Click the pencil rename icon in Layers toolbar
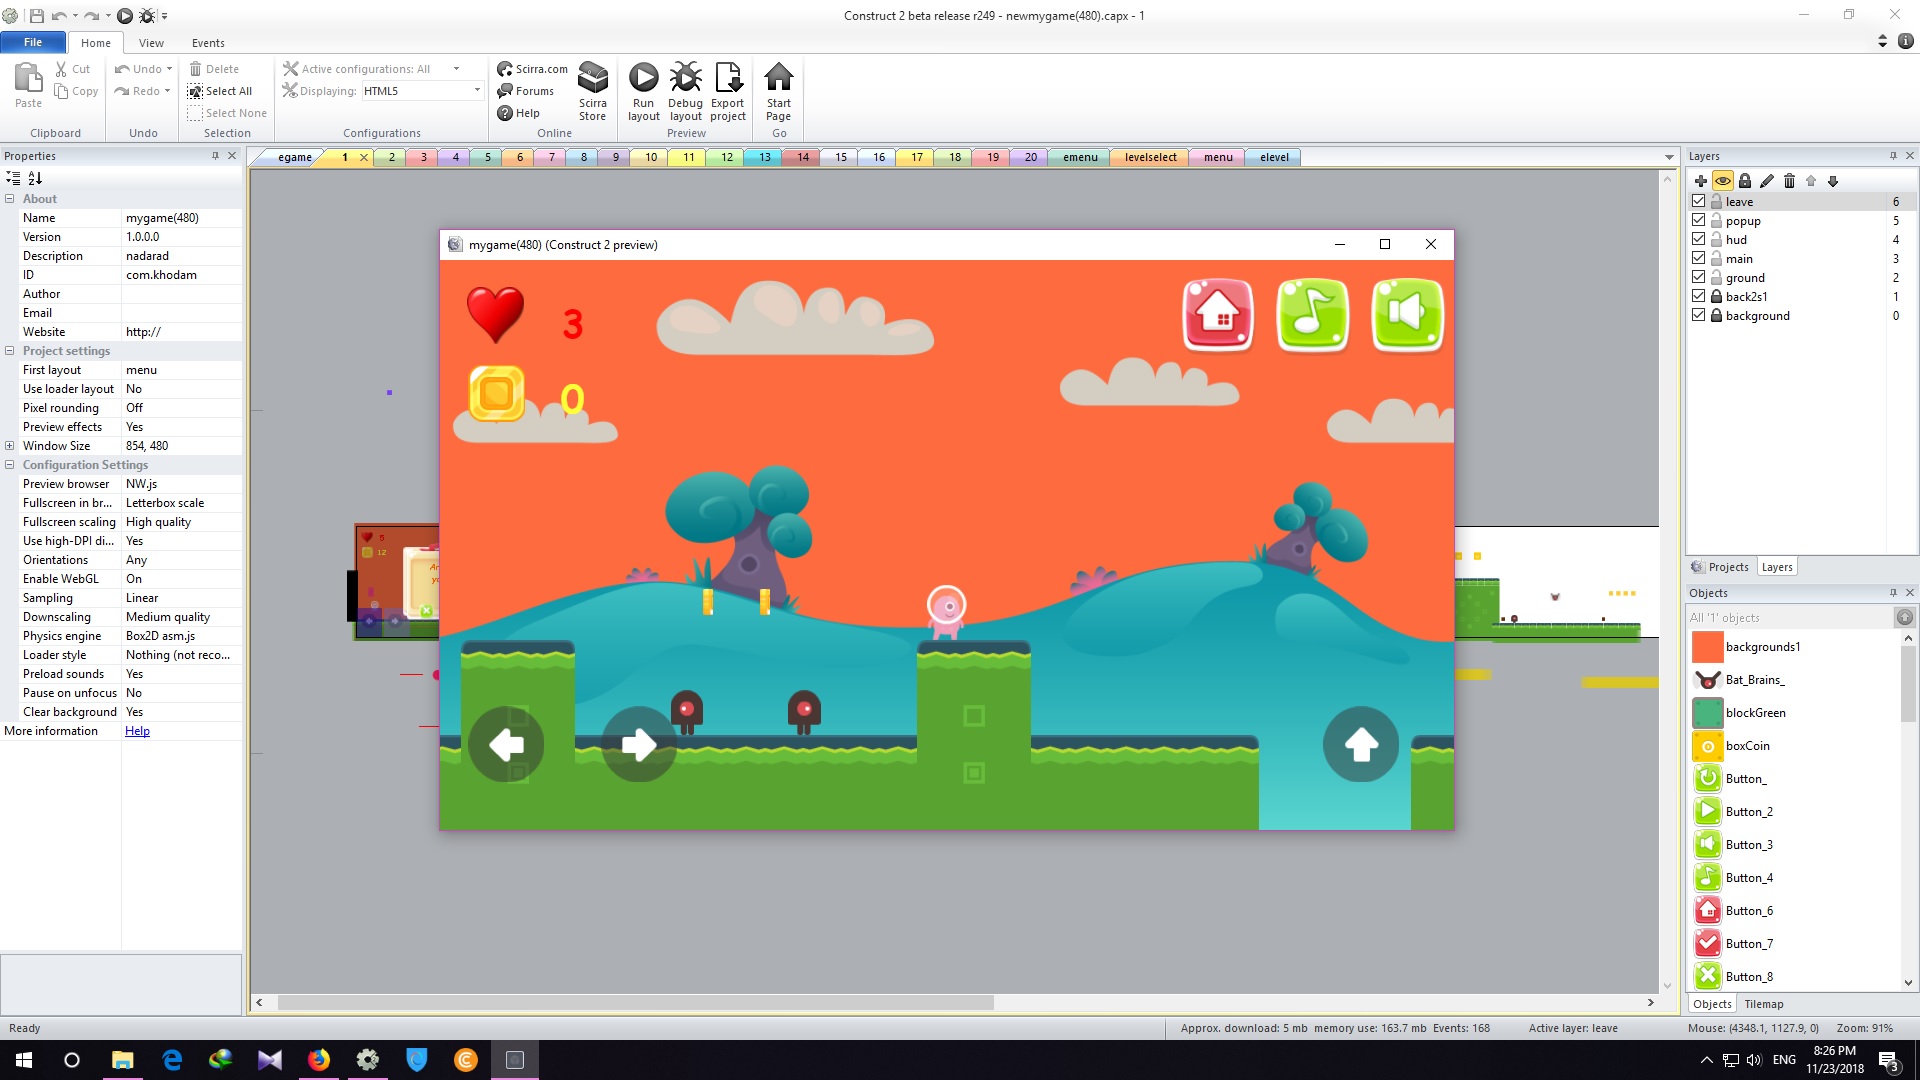The height and width of the screenshot is (1080, 1920). coord(1767,181)
